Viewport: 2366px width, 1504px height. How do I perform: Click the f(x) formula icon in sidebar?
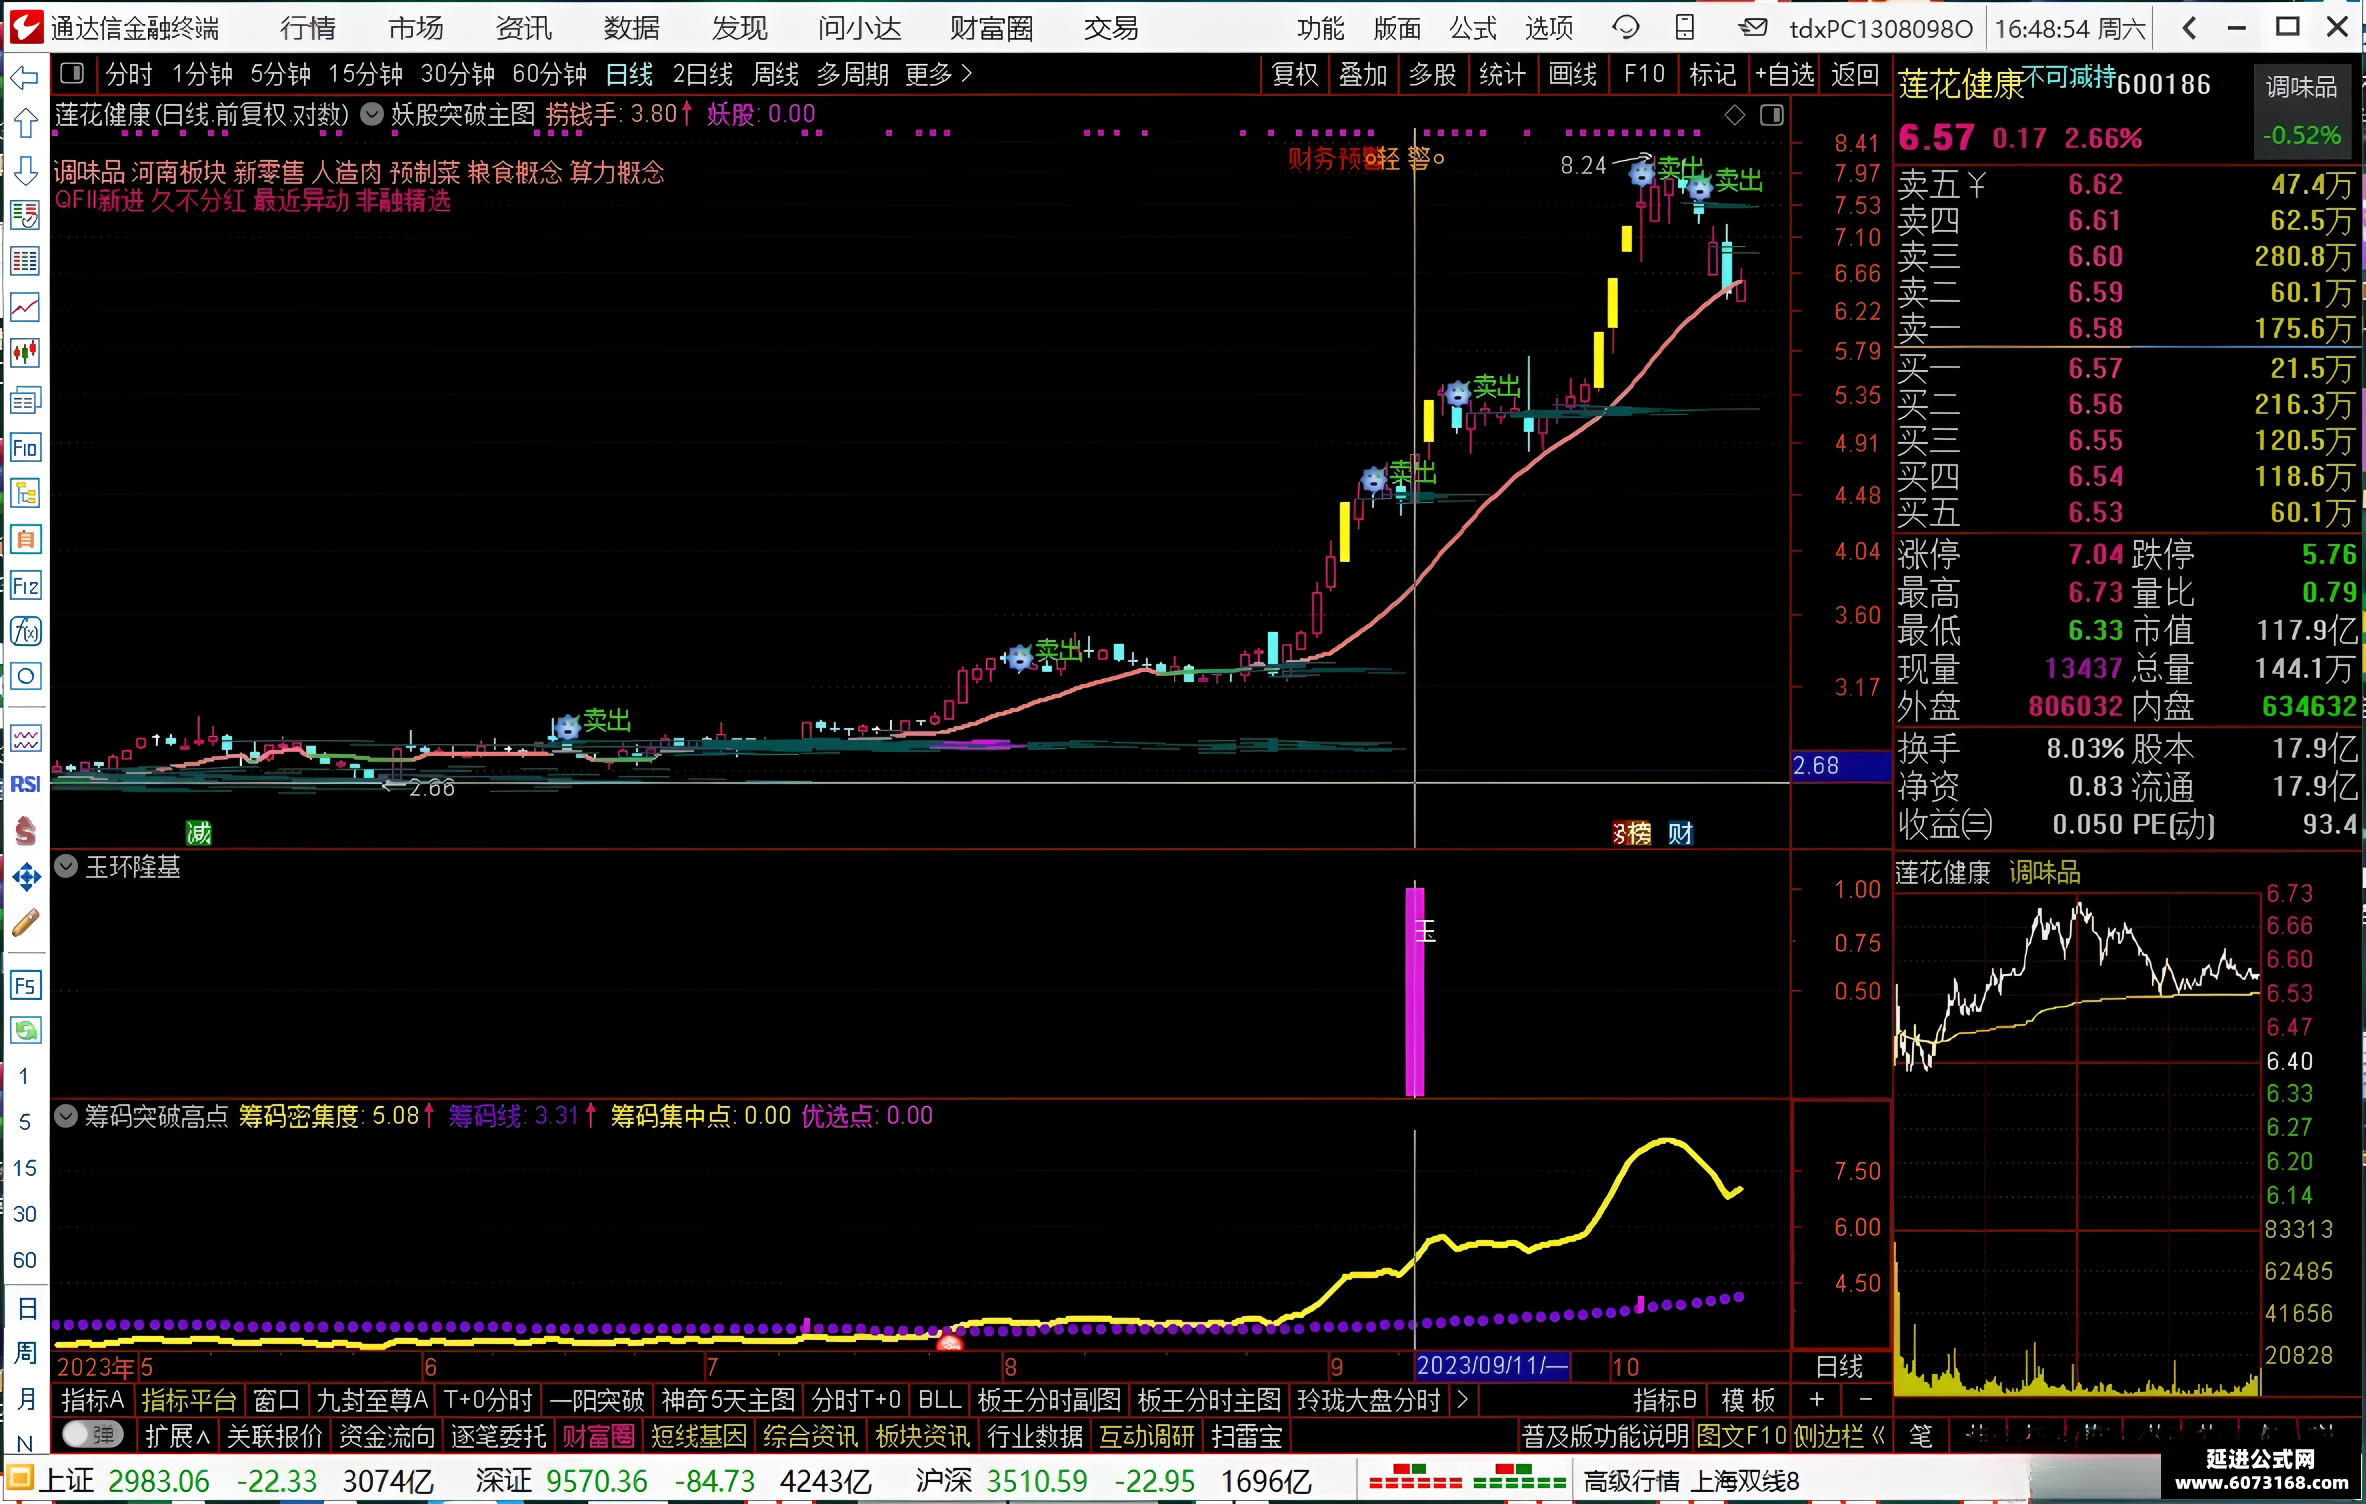click(x=25, y=631)
